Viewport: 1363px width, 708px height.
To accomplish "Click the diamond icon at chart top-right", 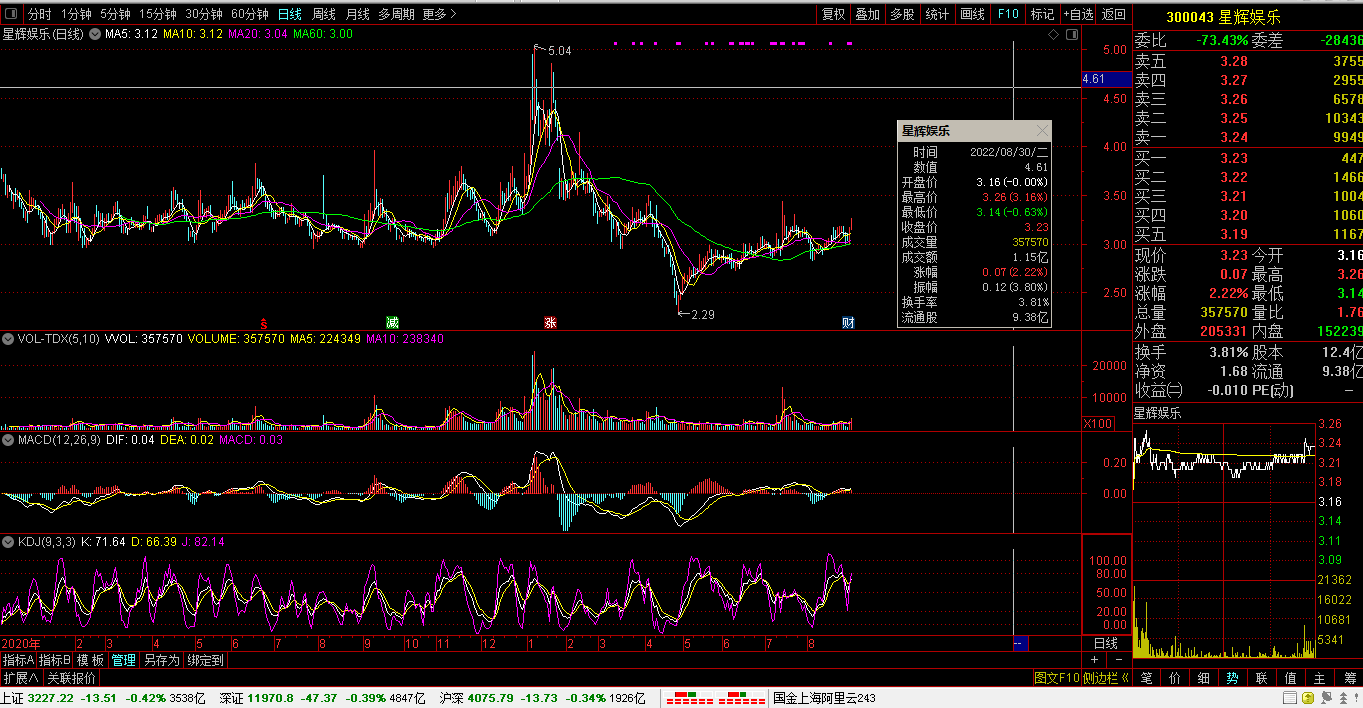I will tap(1053, 35).
